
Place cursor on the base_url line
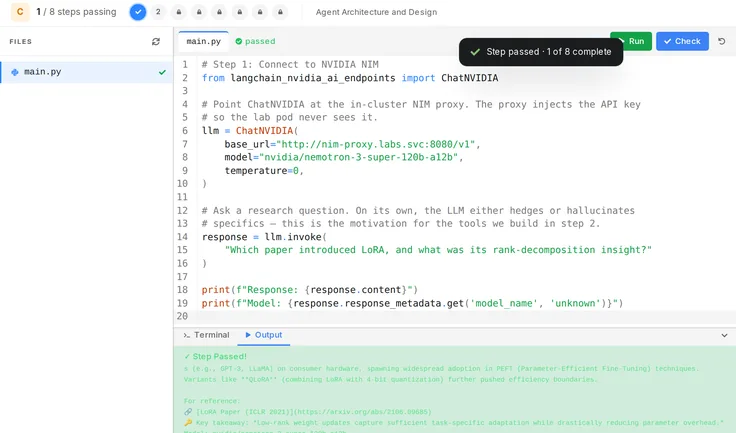352,144
